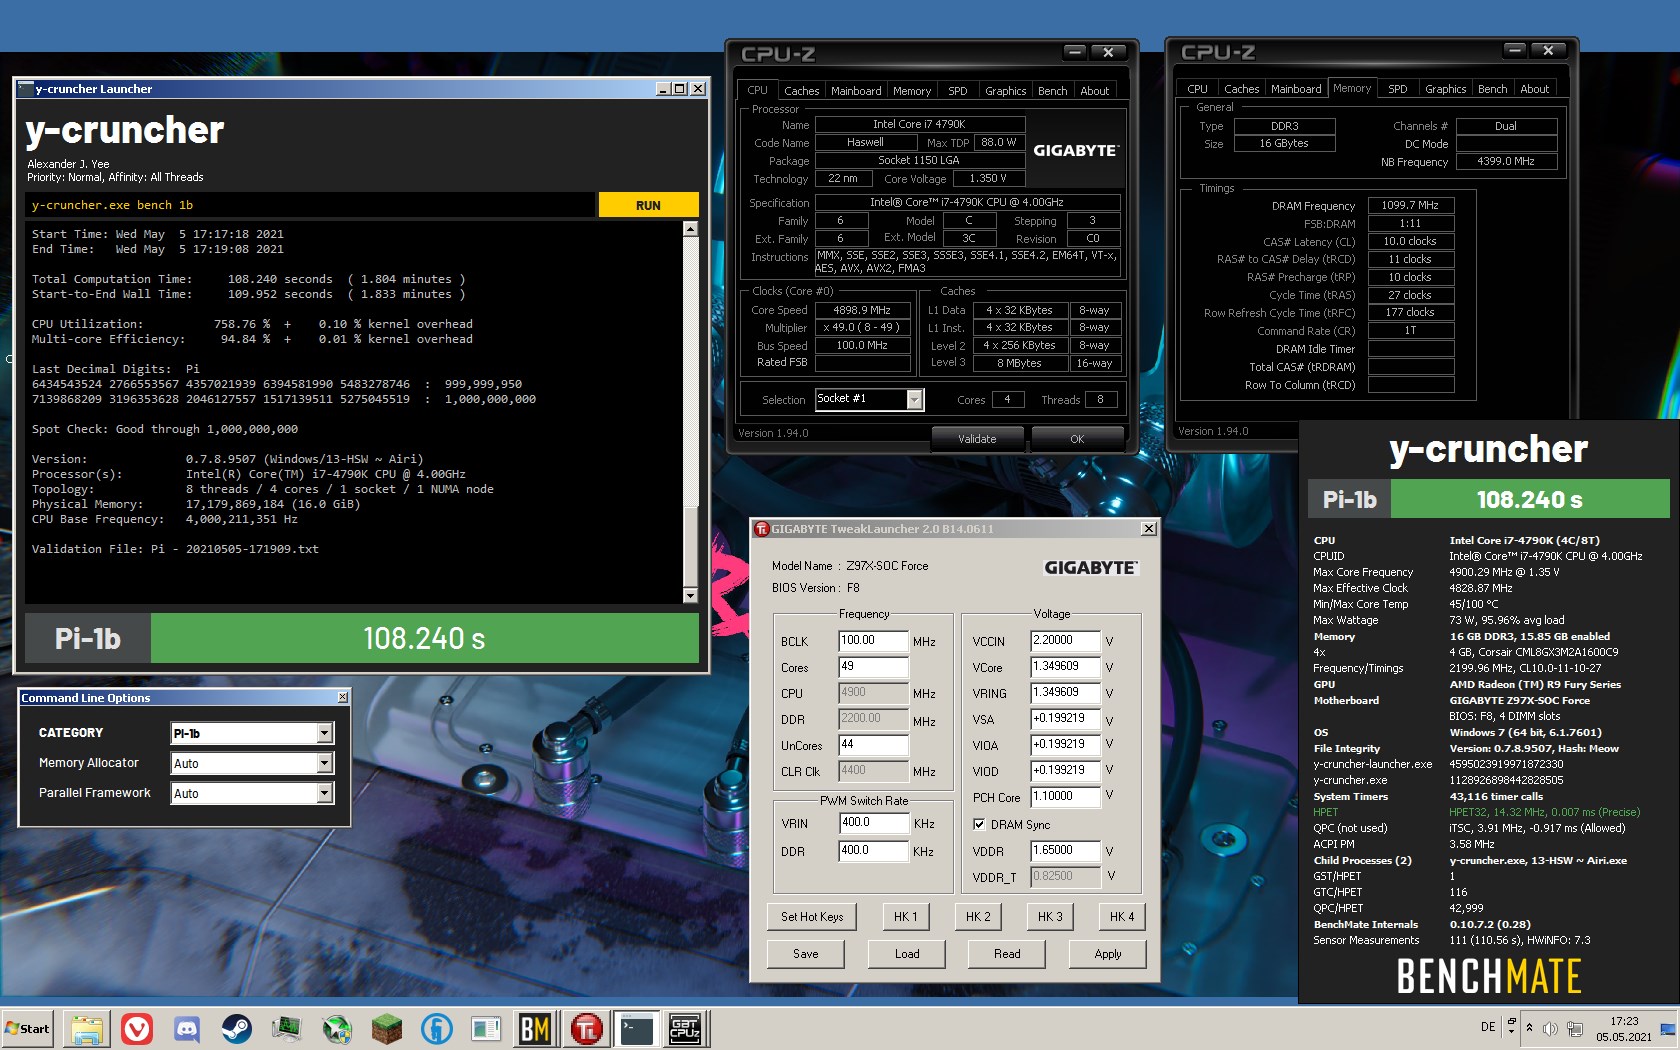This screenshot has height=1050, width=1680.
Task: Switch to TweakLauncher in the taskbar
Action: (x=586, y=1029)
